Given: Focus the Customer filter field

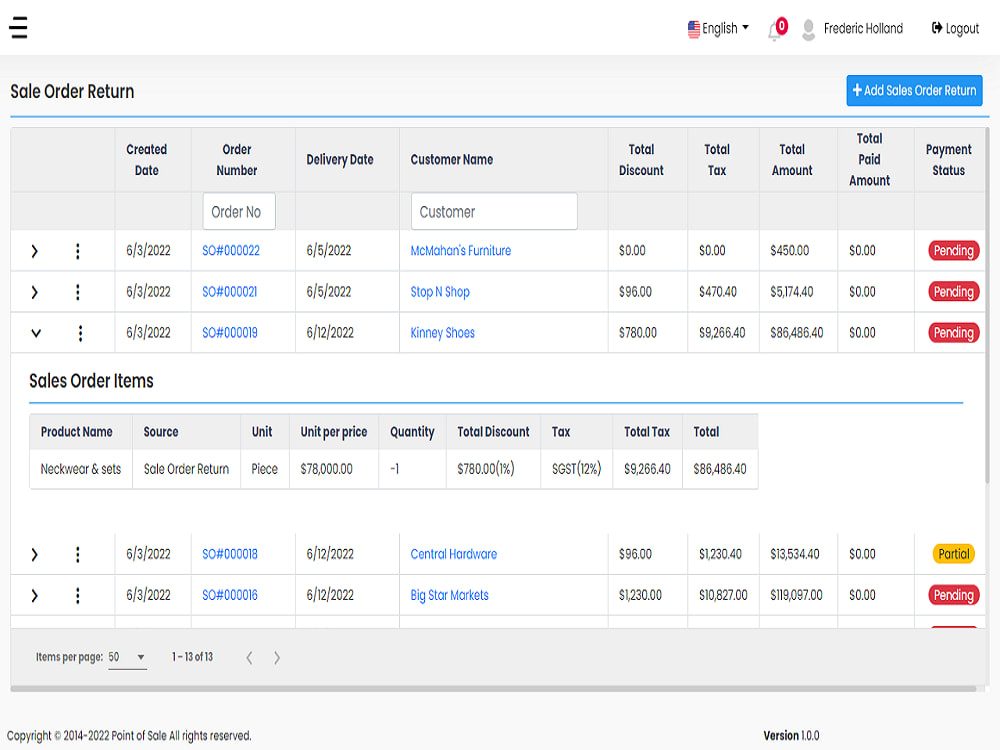Looking at the screenshot, I should coord(494,211).
